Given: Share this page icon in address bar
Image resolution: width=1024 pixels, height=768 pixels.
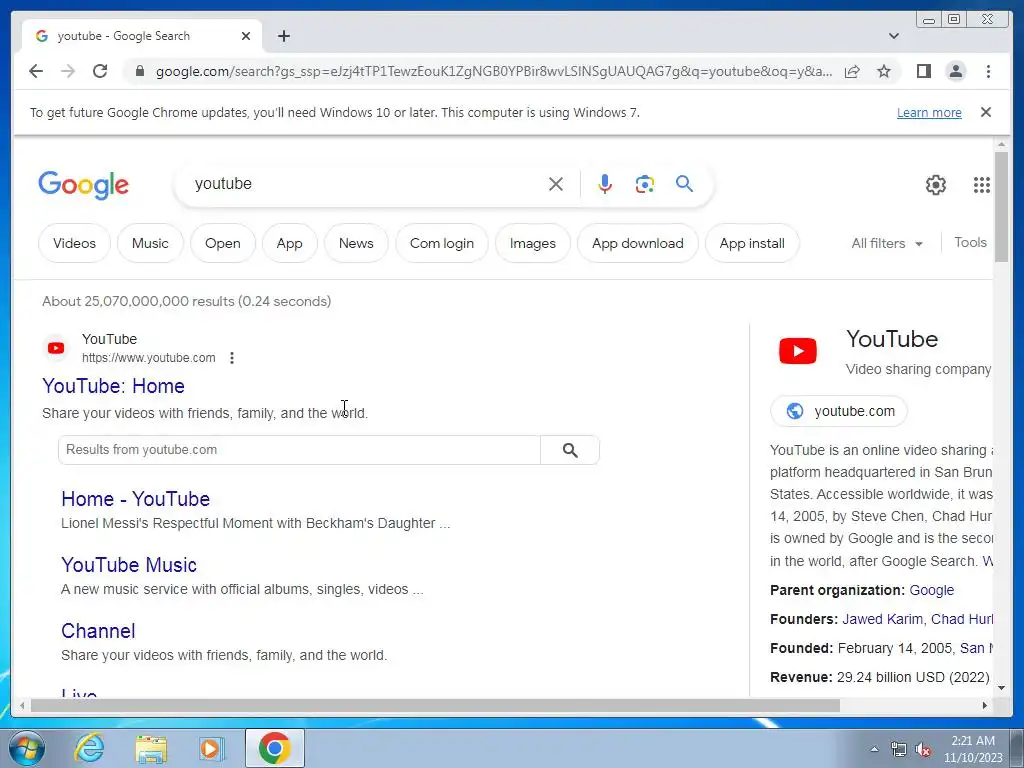Looking at the screenshot, I should 852,71.
